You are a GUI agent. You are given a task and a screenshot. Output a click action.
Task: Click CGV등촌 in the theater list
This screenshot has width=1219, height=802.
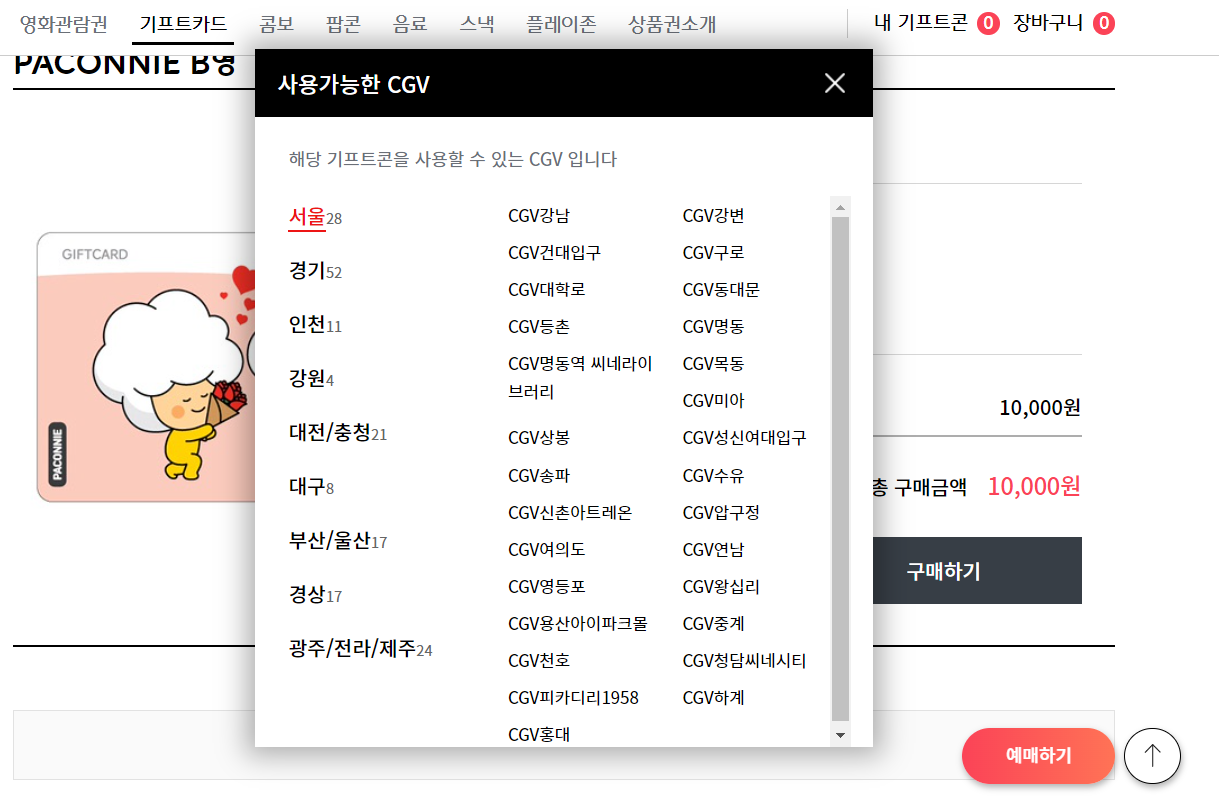point(539,326)
